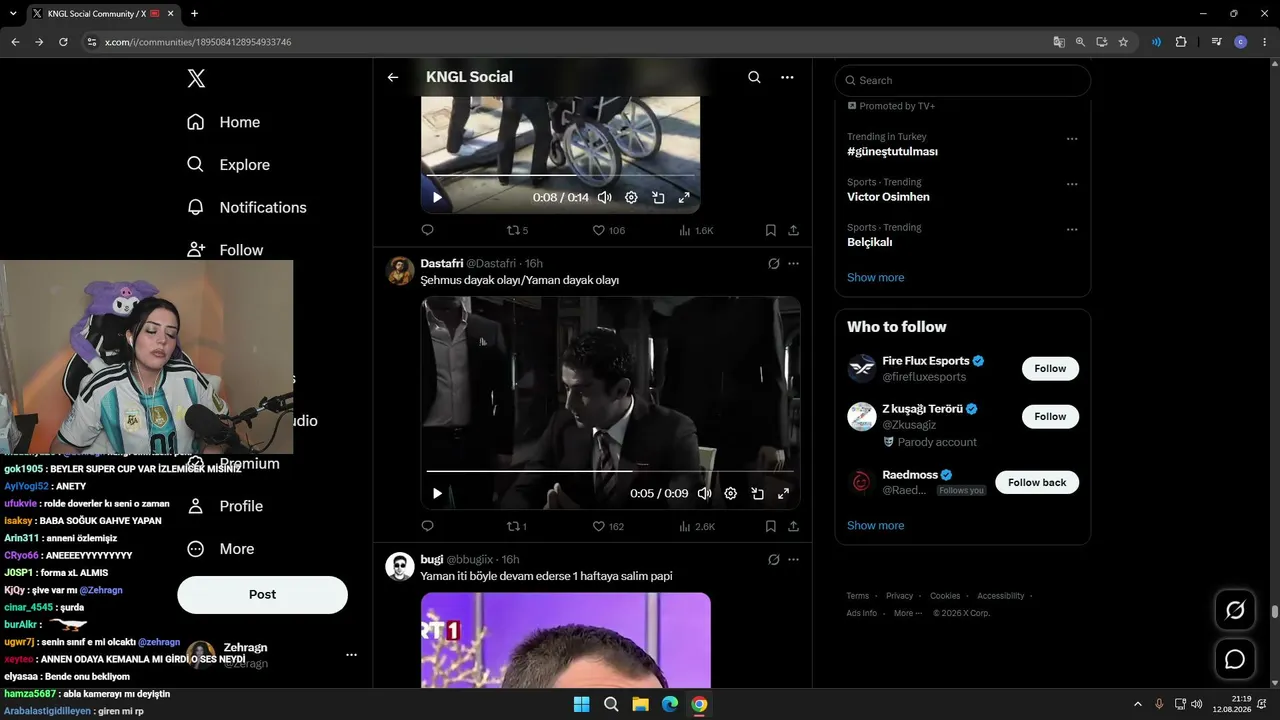Share Dastafri's post
This screenshot has height=720, width=1280.
click(793, 526)
